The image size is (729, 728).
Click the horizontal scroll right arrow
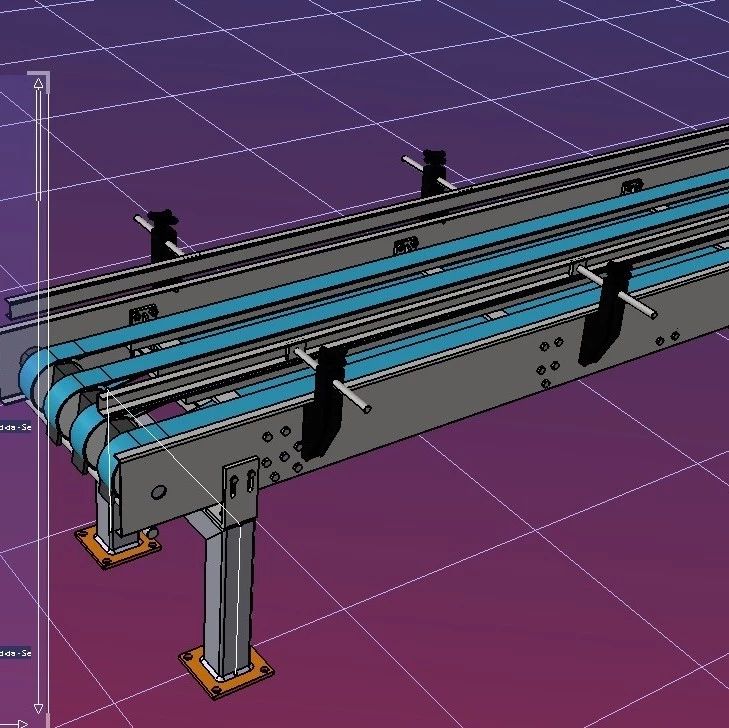point(22,723)
